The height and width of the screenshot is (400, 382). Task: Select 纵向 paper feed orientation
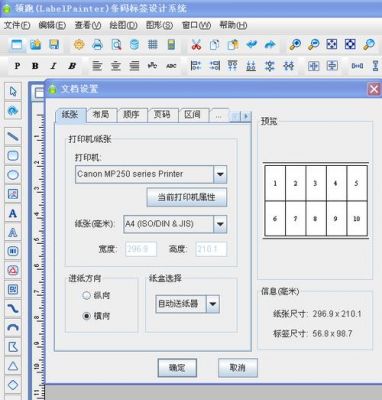click(96, 295)
